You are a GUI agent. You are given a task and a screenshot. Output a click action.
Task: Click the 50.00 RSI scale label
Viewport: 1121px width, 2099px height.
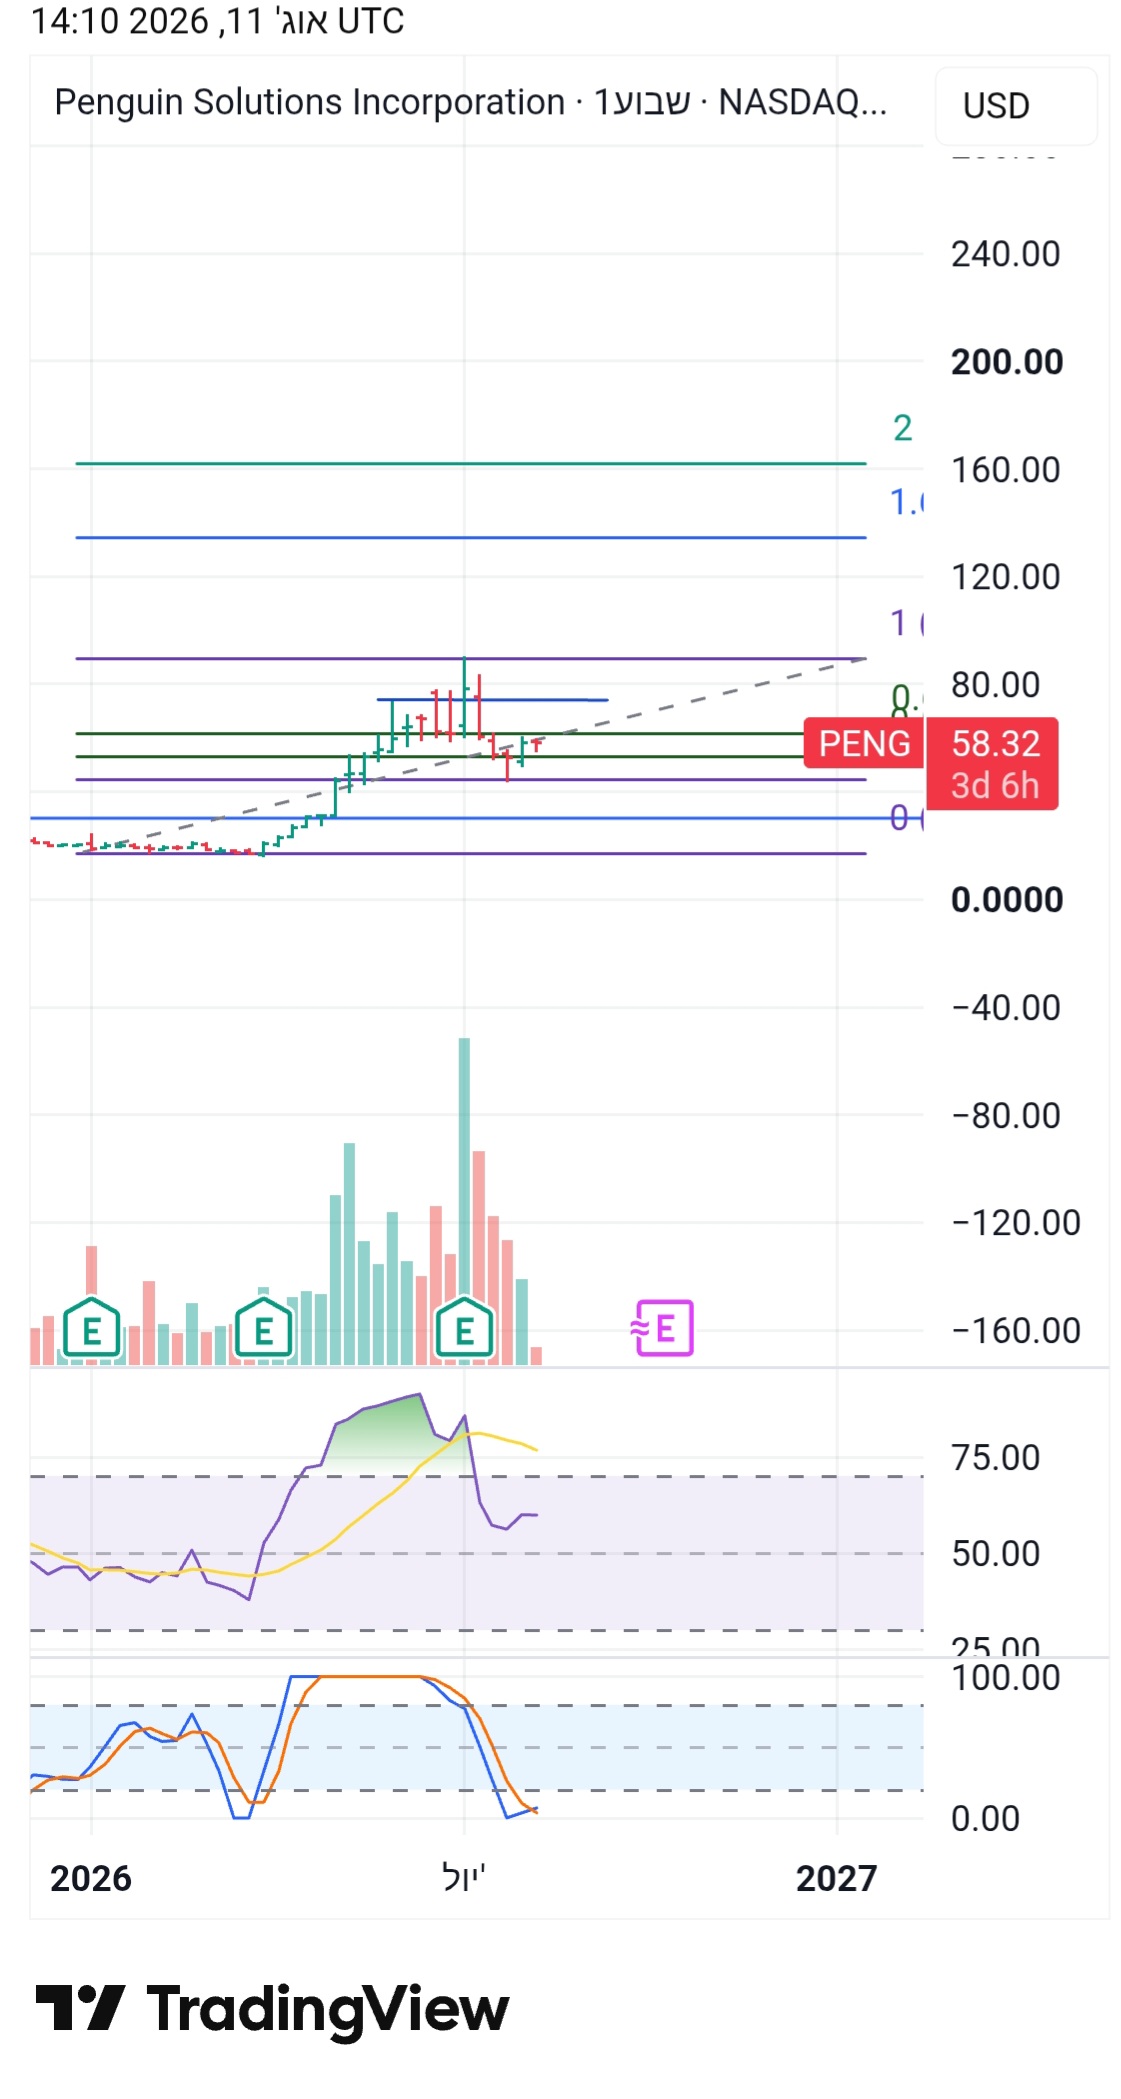point(995,1554)
